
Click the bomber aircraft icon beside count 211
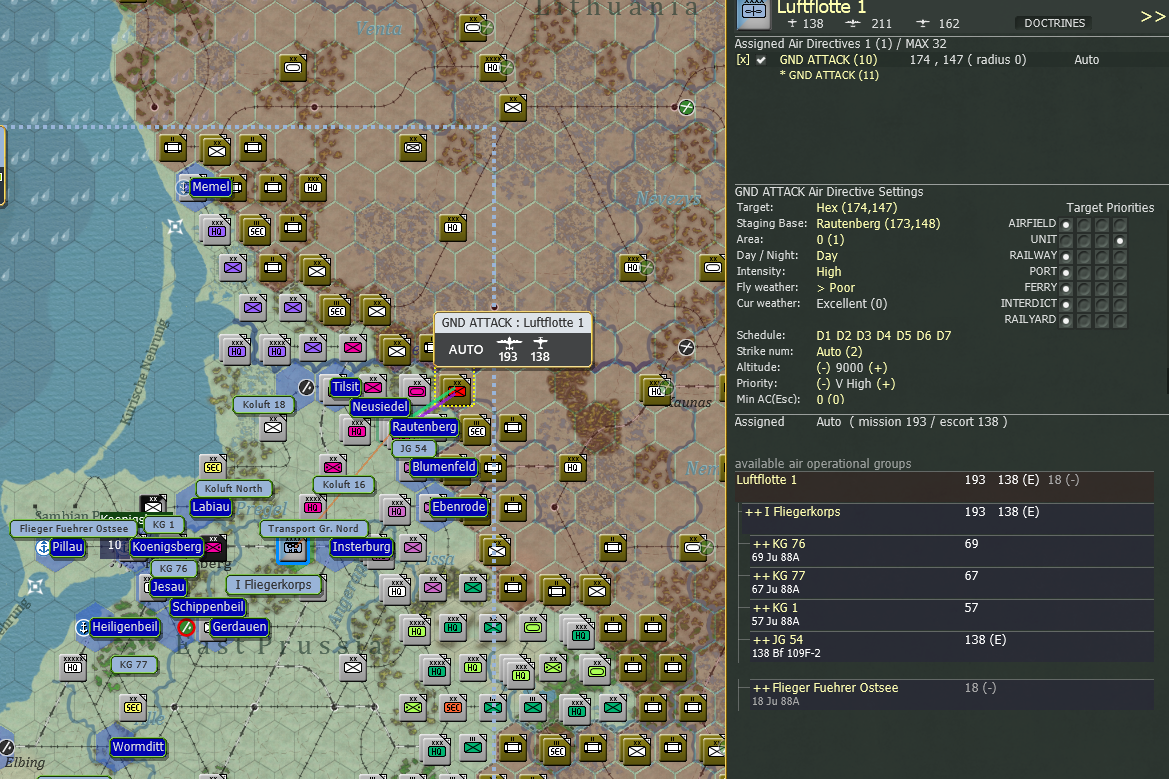[853, 24]
